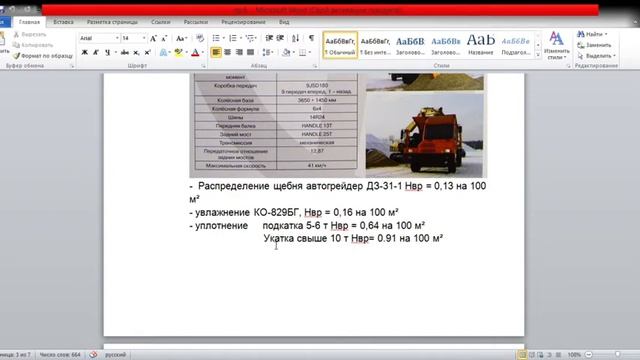The image size is (640, 360).
Task: Switch to Рассылки tab
Action: click(x=196, y=22)
